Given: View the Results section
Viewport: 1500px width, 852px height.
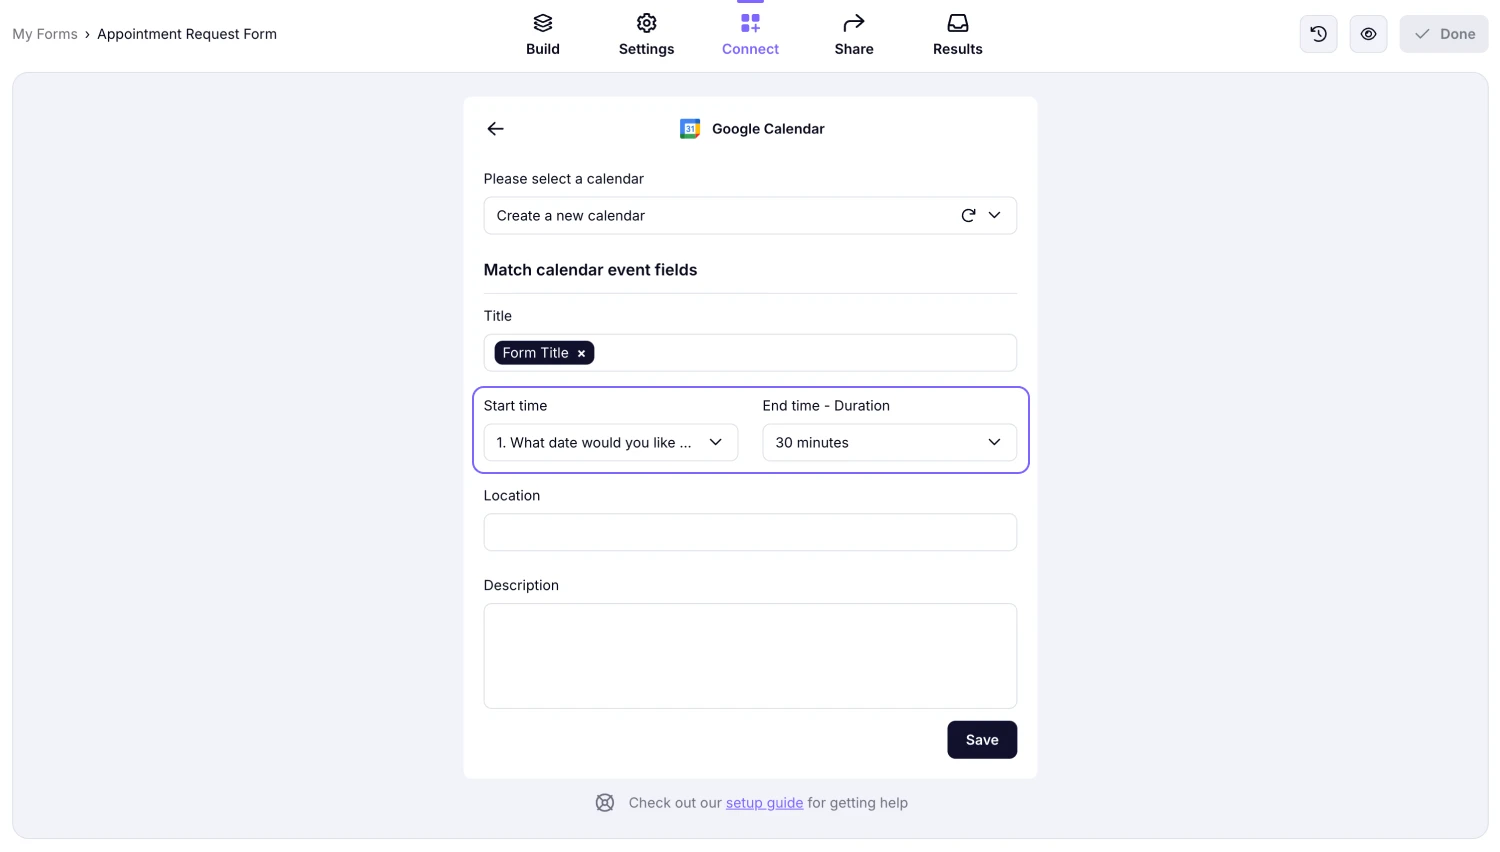Looking at the screenshot, I should click(957, 33).
